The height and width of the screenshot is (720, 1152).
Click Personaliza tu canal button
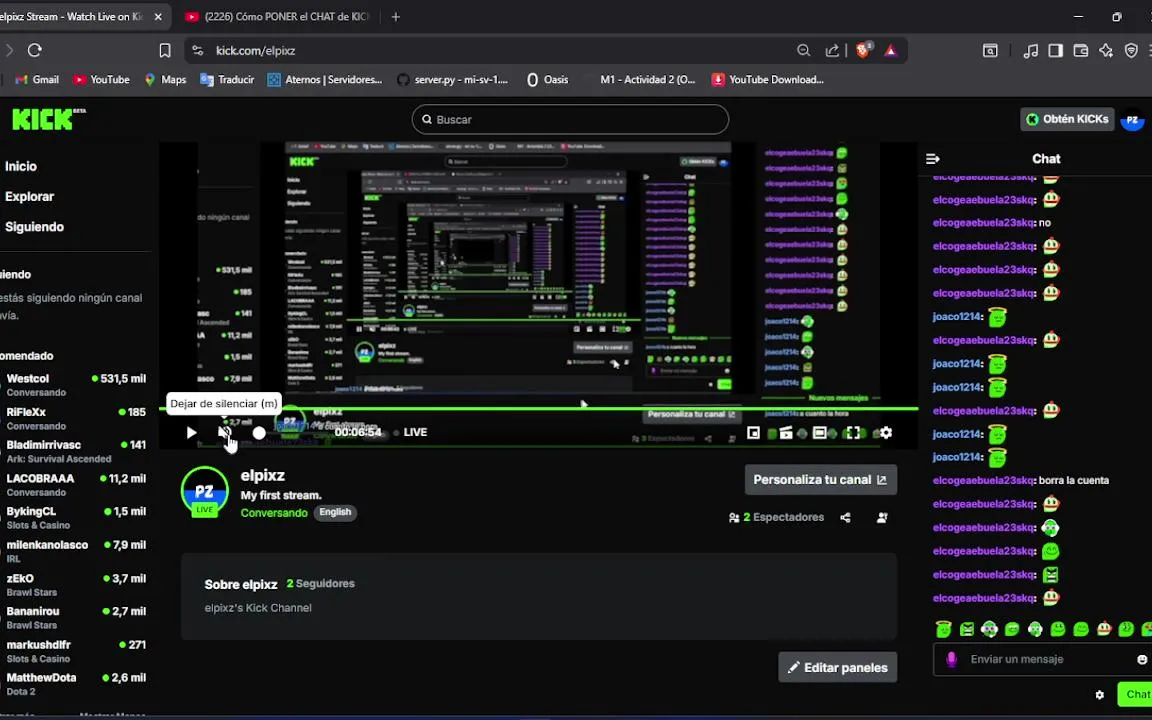pyautogui.click(x=821, y=480)
